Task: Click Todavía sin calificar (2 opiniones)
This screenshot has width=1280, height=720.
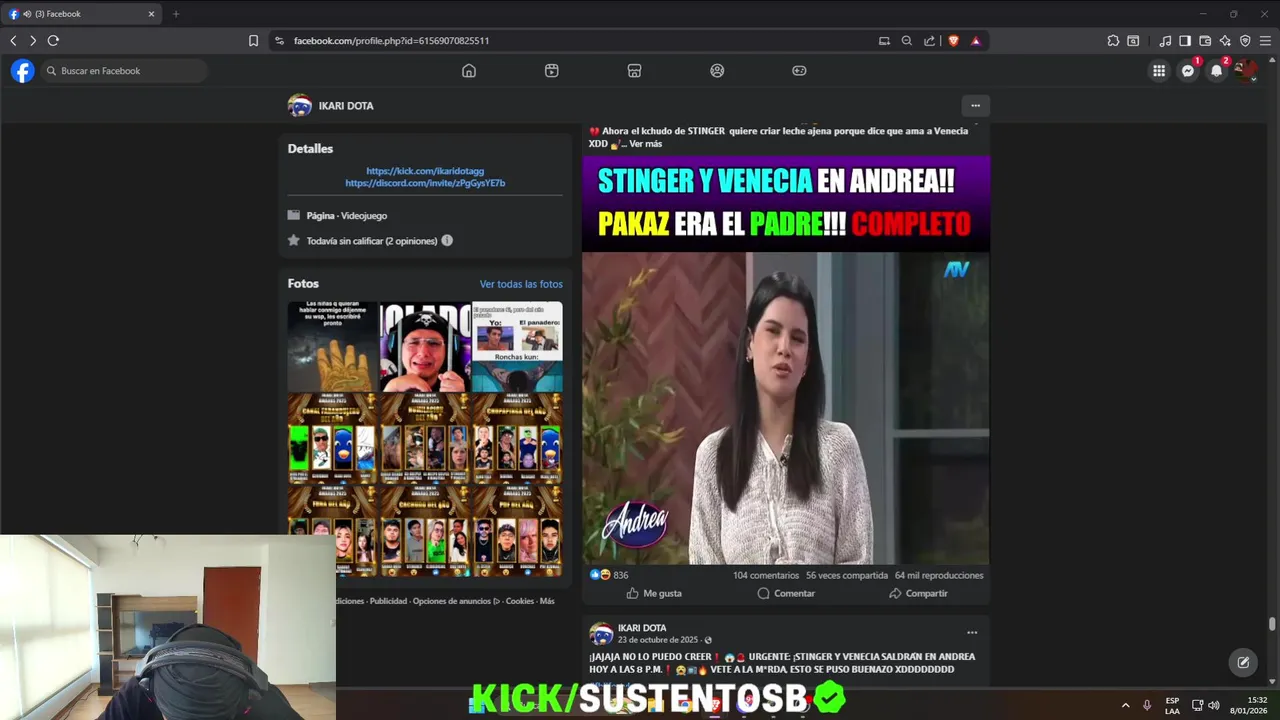Action: point(372,241)
